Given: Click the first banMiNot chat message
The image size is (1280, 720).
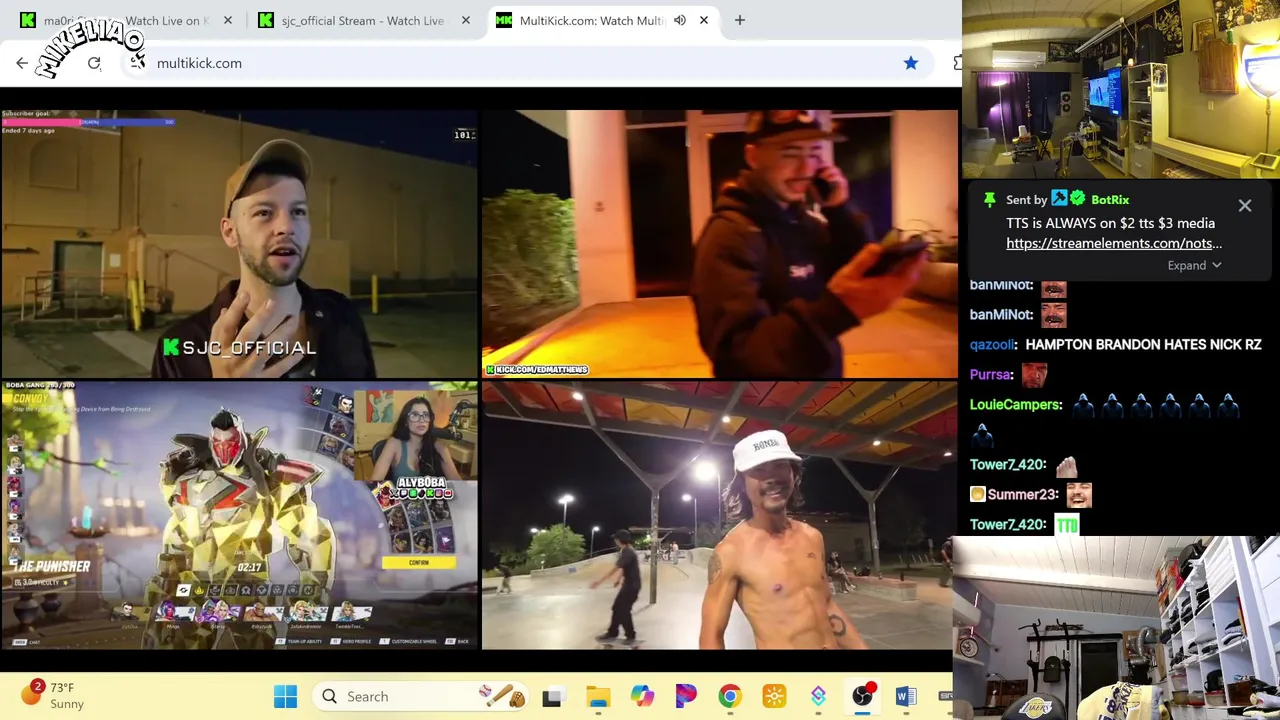Looking at the screenshot, I should tap(1018, 288).
